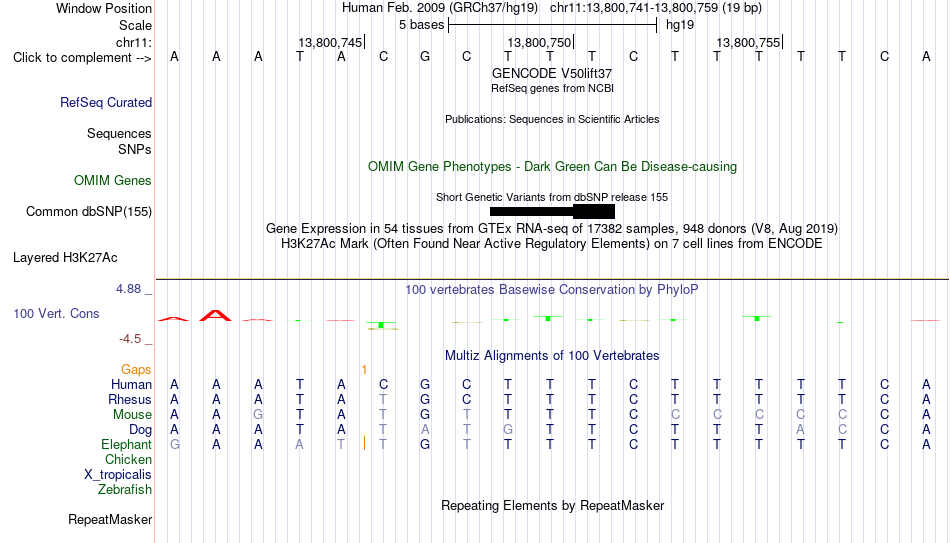Click the chr11: ruler label
Screen dimensions: 950x543
[133, 42]
